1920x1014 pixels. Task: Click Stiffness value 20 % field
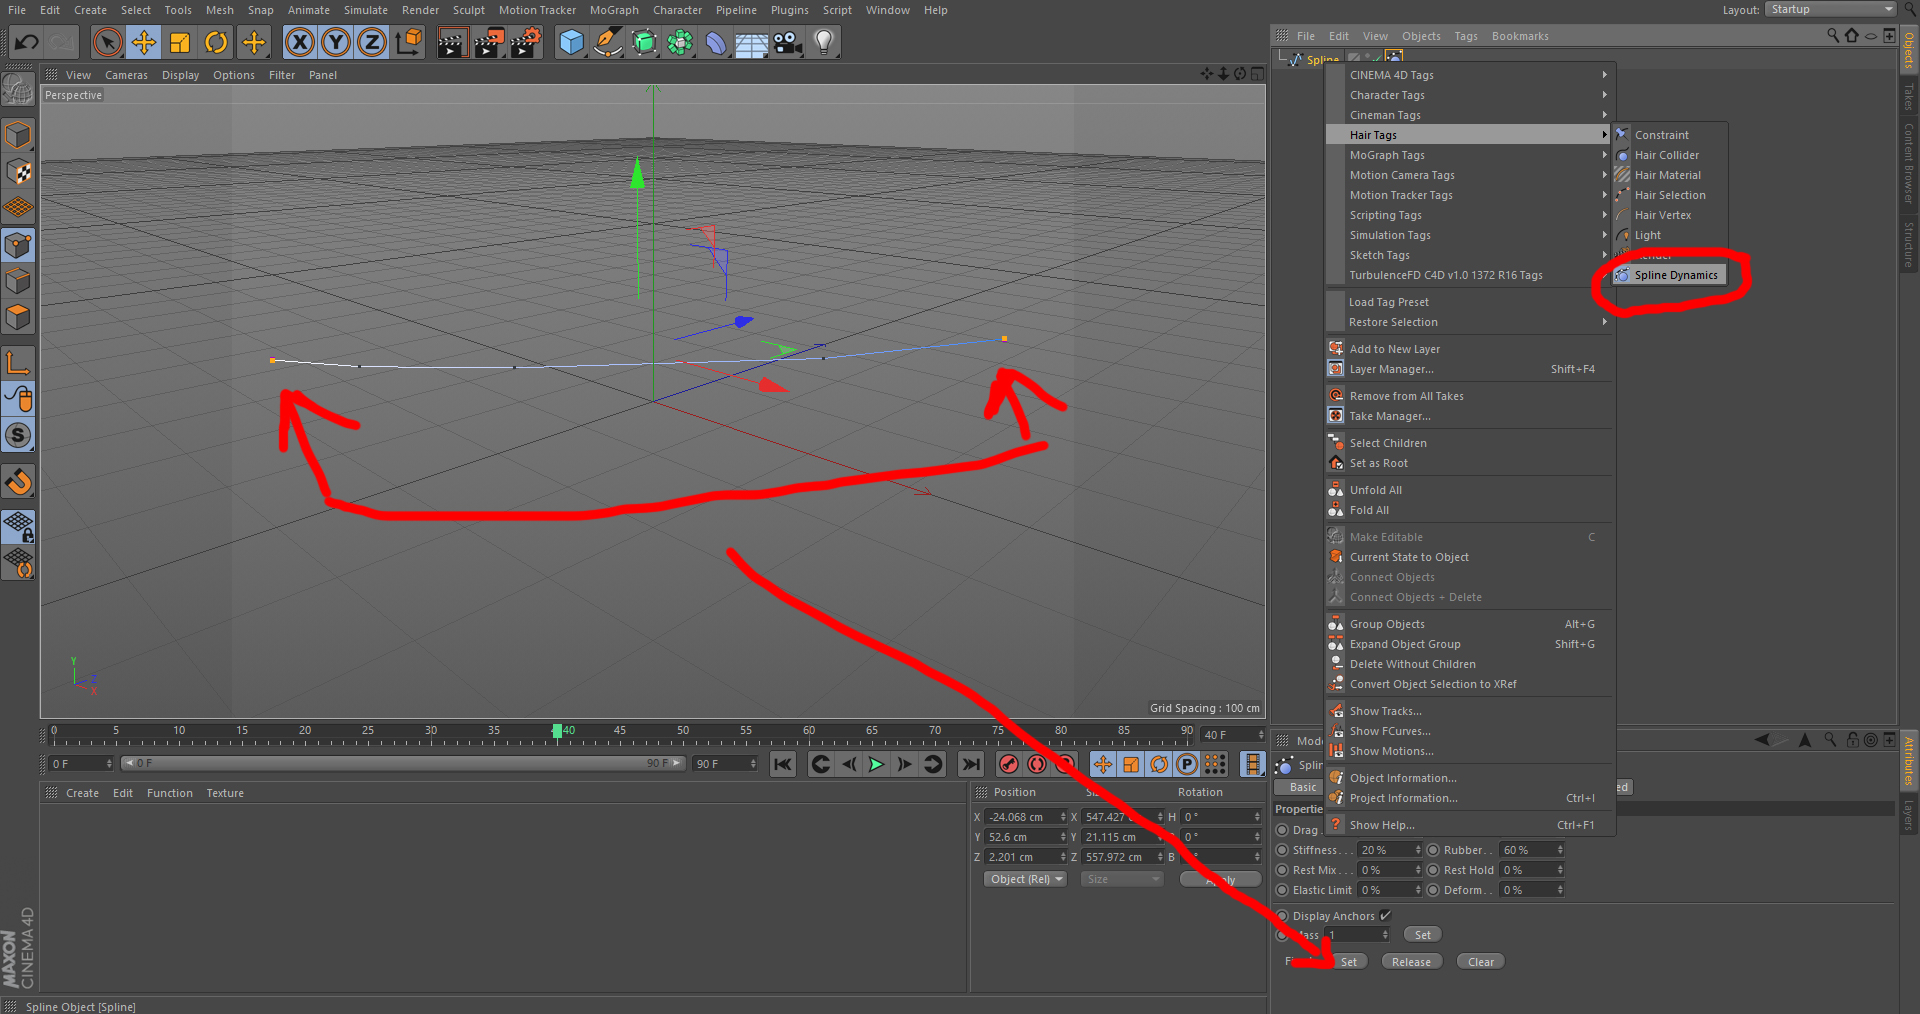coord(1389,850)
